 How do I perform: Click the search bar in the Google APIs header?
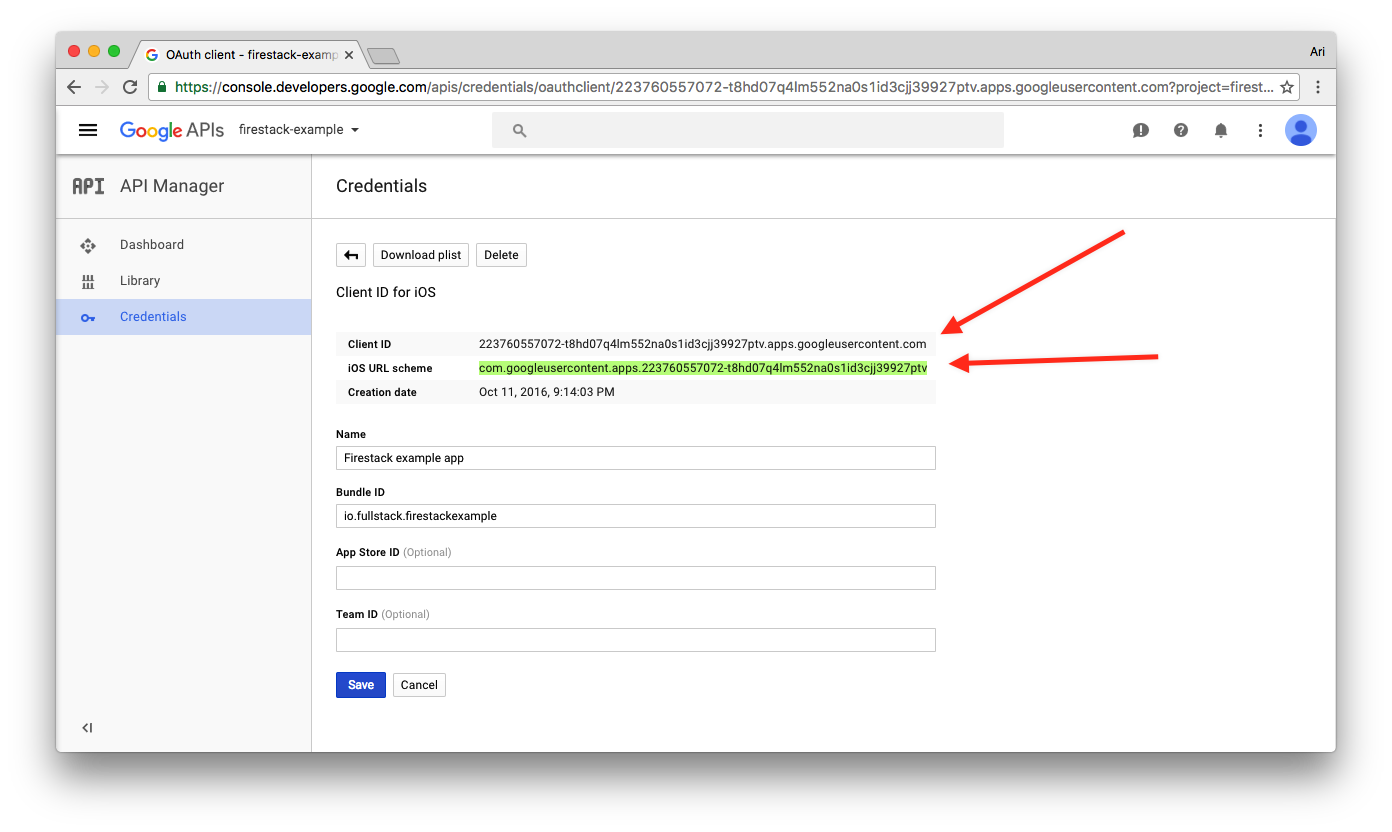748,130
